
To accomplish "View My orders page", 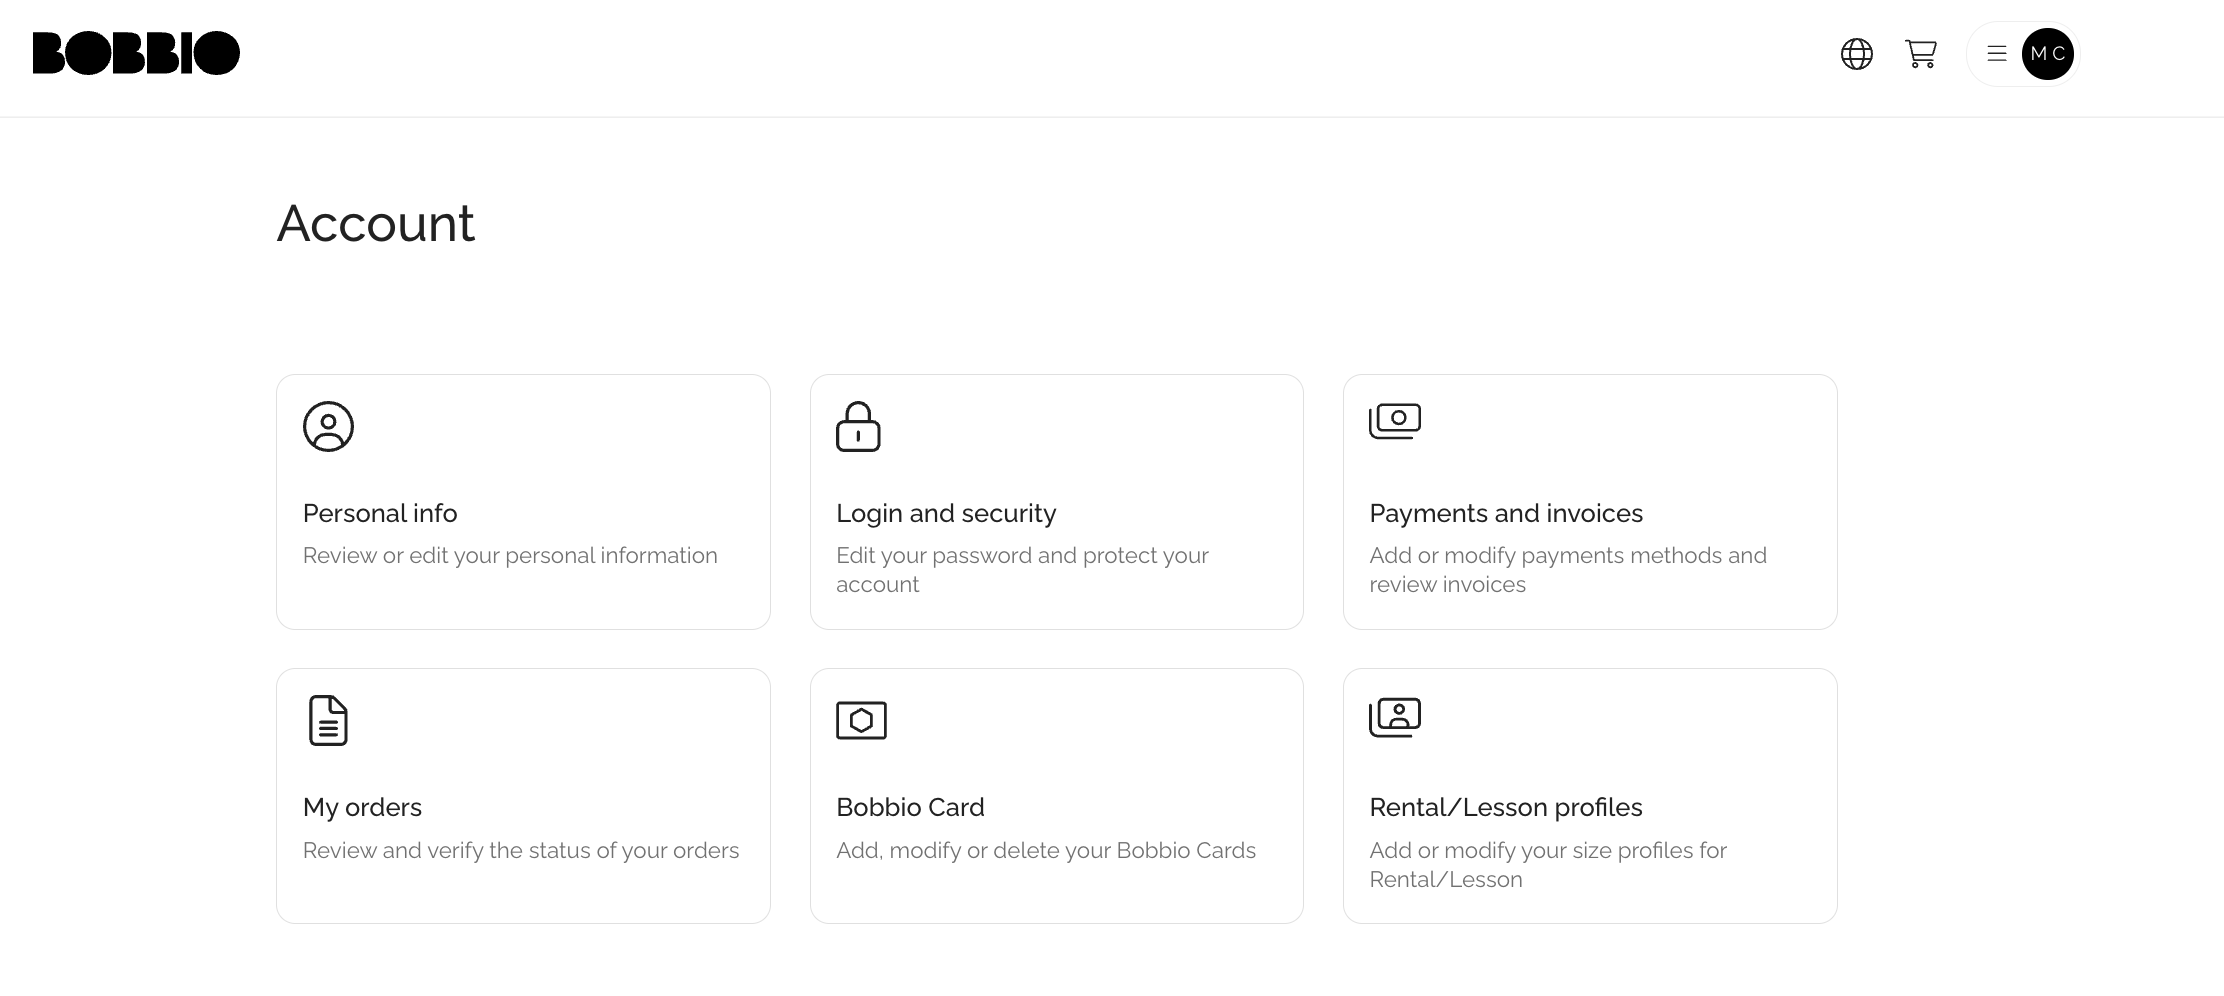I will [x=362, y=807].
